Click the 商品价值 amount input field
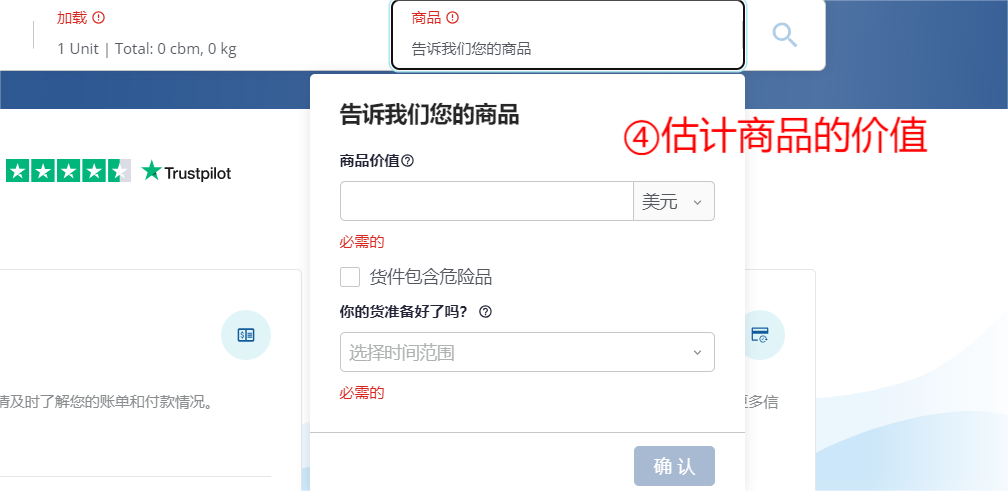 (x=487, y=201)
